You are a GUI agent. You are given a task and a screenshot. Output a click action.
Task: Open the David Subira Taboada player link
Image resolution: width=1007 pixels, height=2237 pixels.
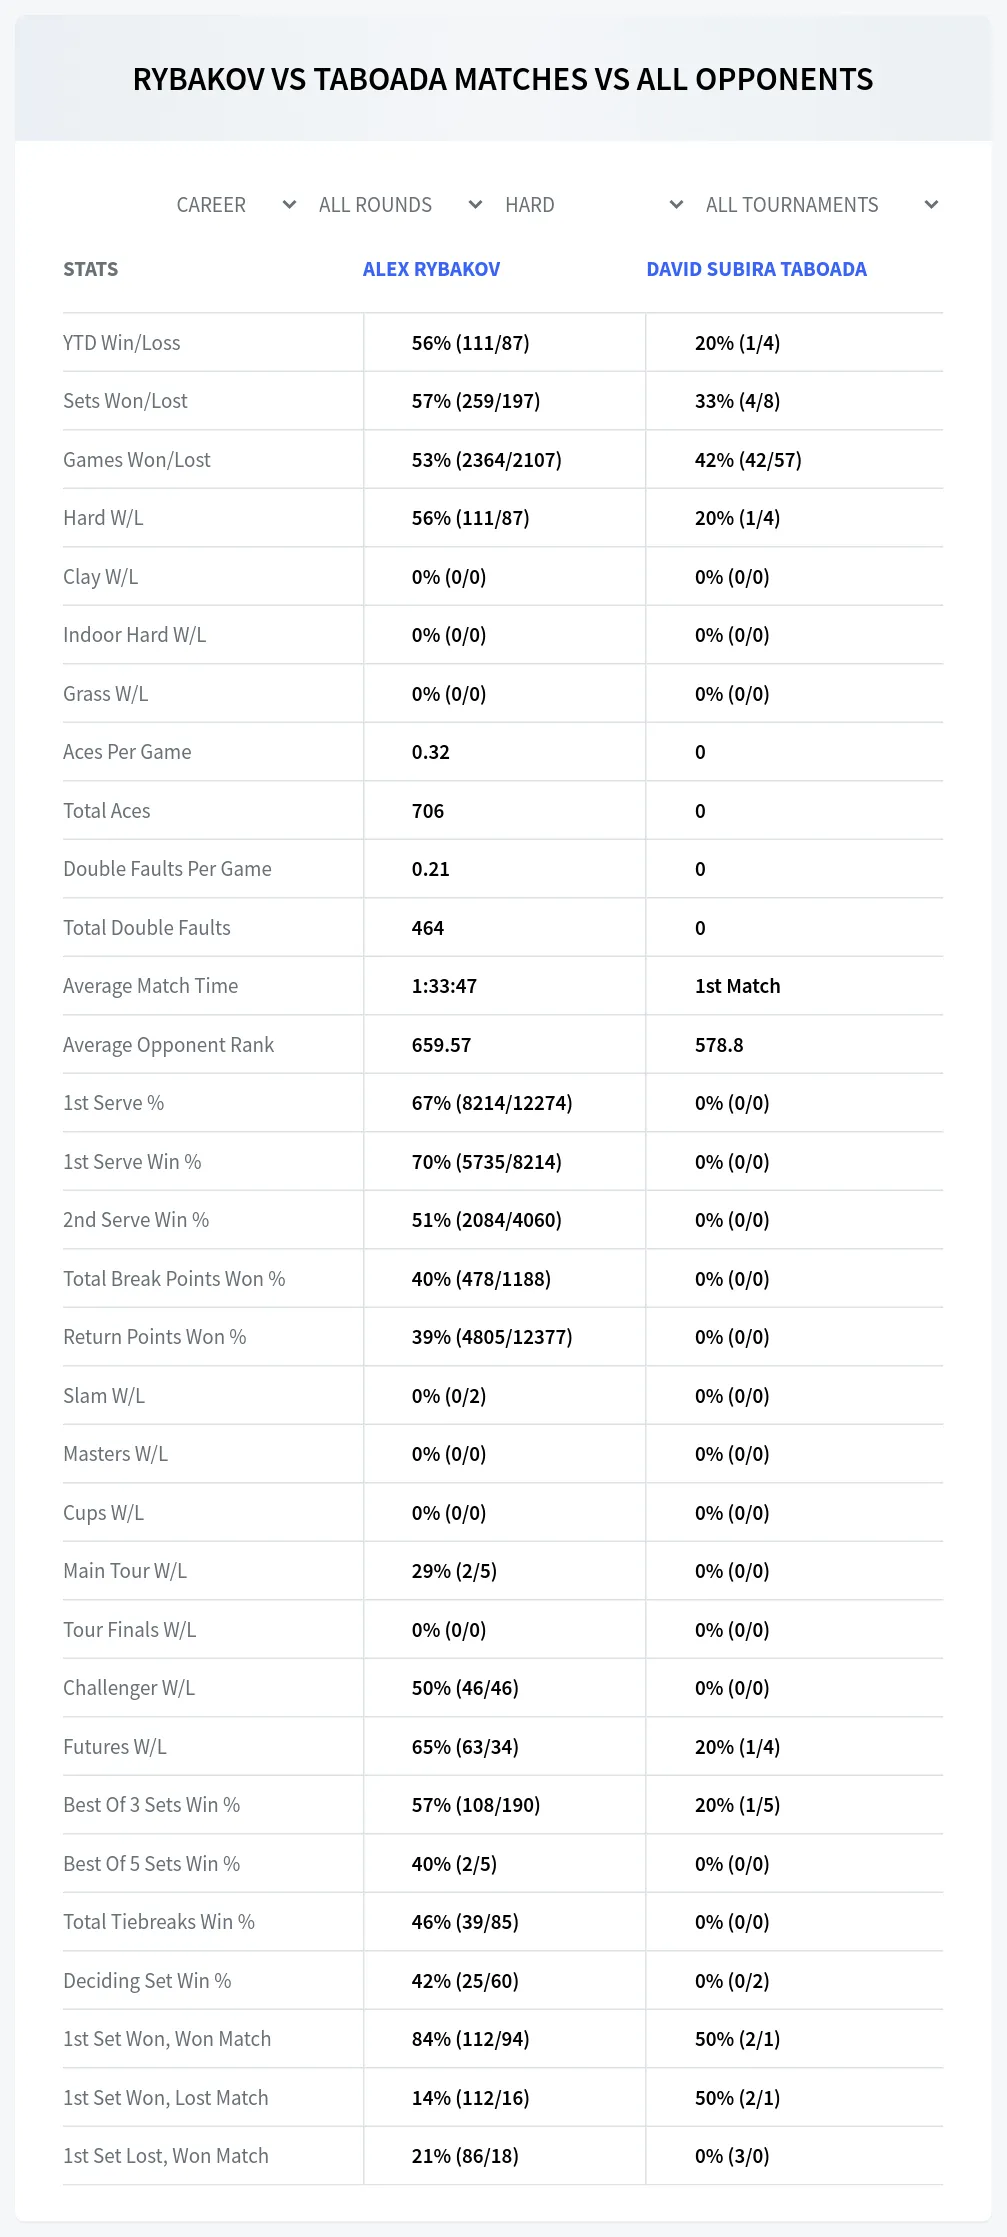[756, 269]
